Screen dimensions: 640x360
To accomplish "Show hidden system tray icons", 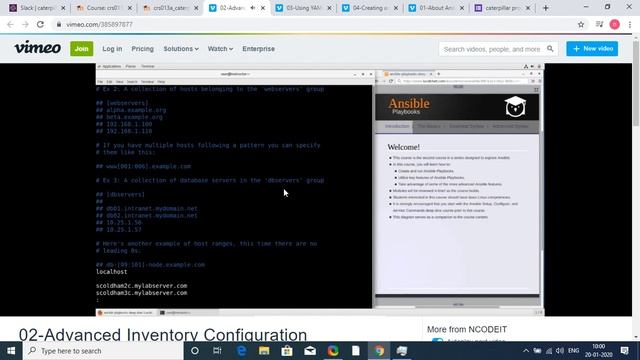I will pyautogui.click(x=526, y=351).
